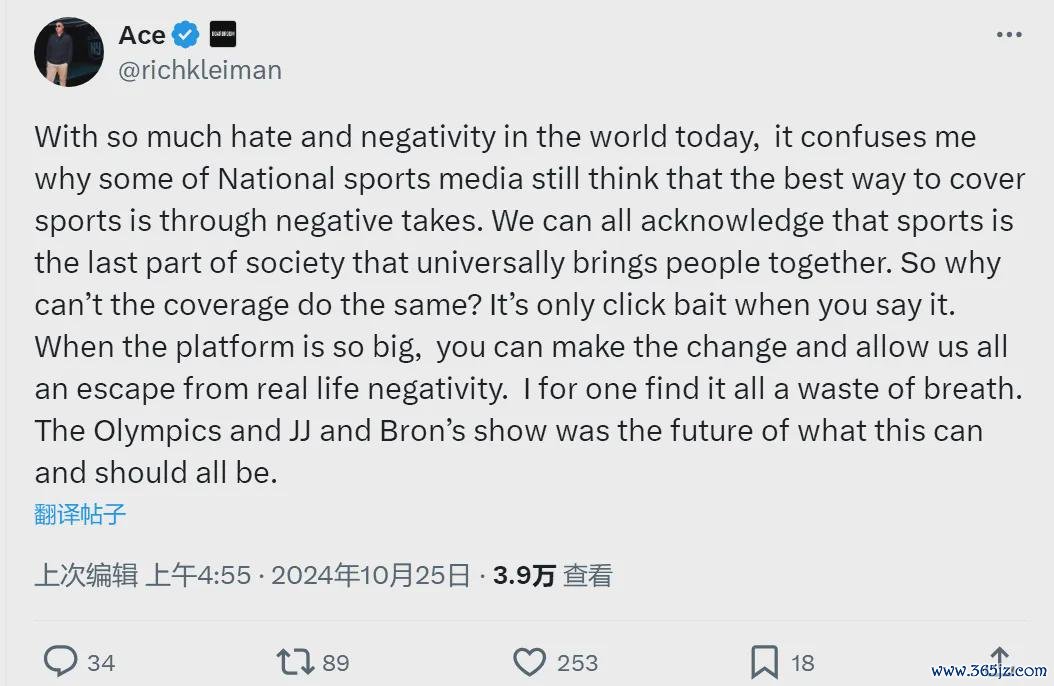Click the share upload arrow icon
The height and width of the screenshot is (686, 1054).
click(x=998, y=661)
